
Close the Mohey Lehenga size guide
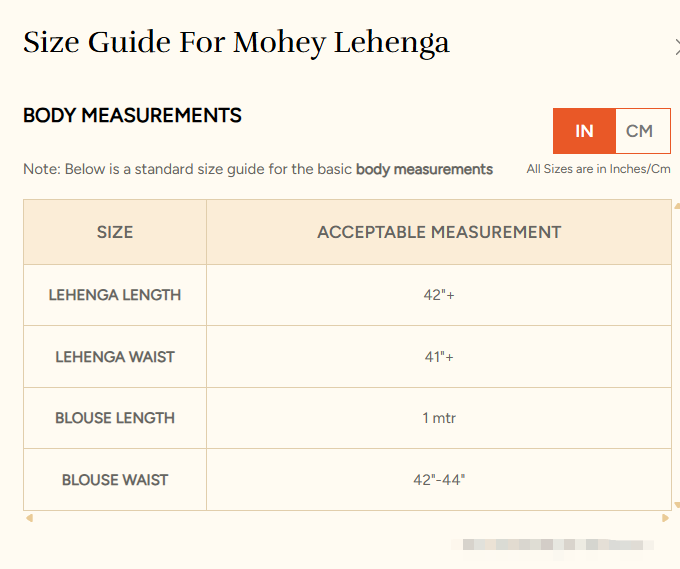(677, 44)
